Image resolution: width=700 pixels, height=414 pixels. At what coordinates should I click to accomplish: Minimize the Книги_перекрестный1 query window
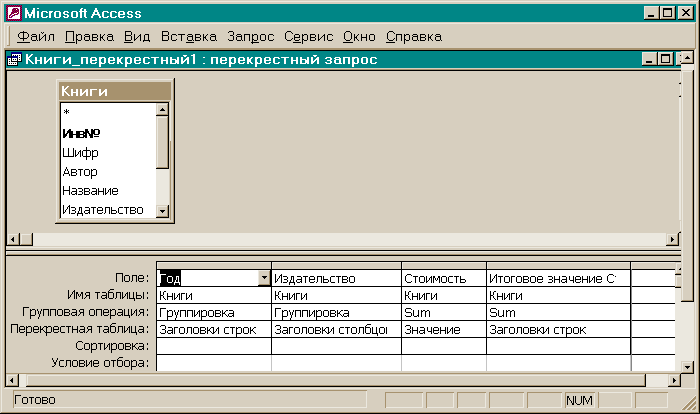pos(649,59)
